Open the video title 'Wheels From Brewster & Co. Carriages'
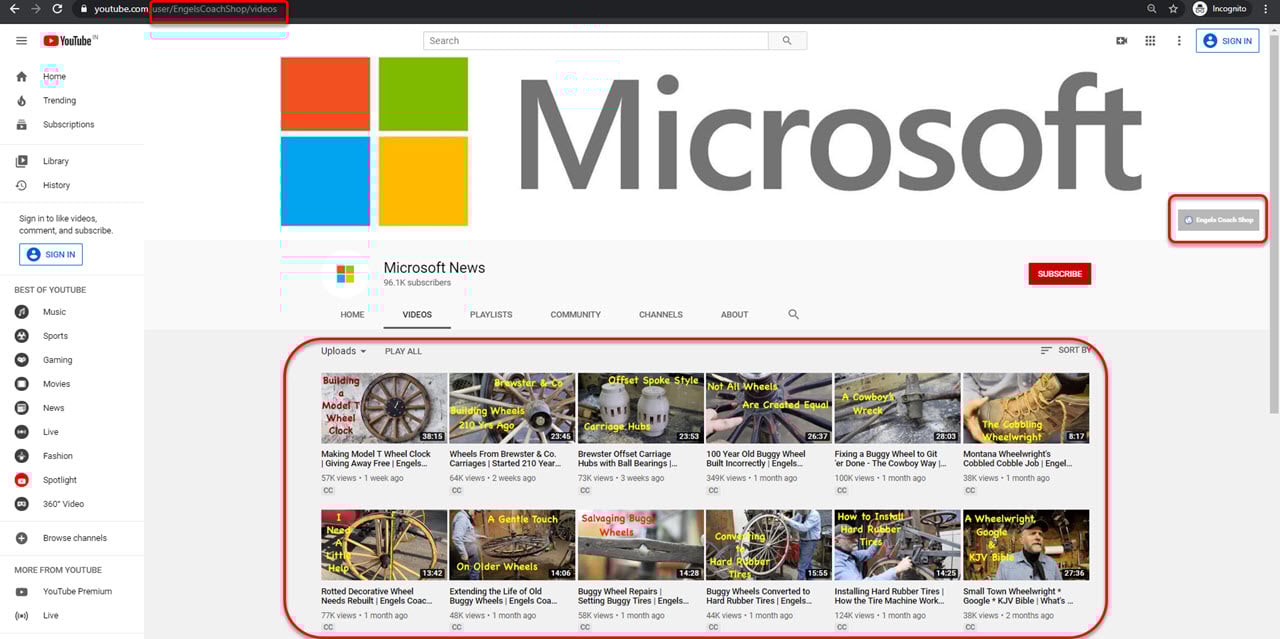Screen dimensions: 1280x639 tap(505, 459)
